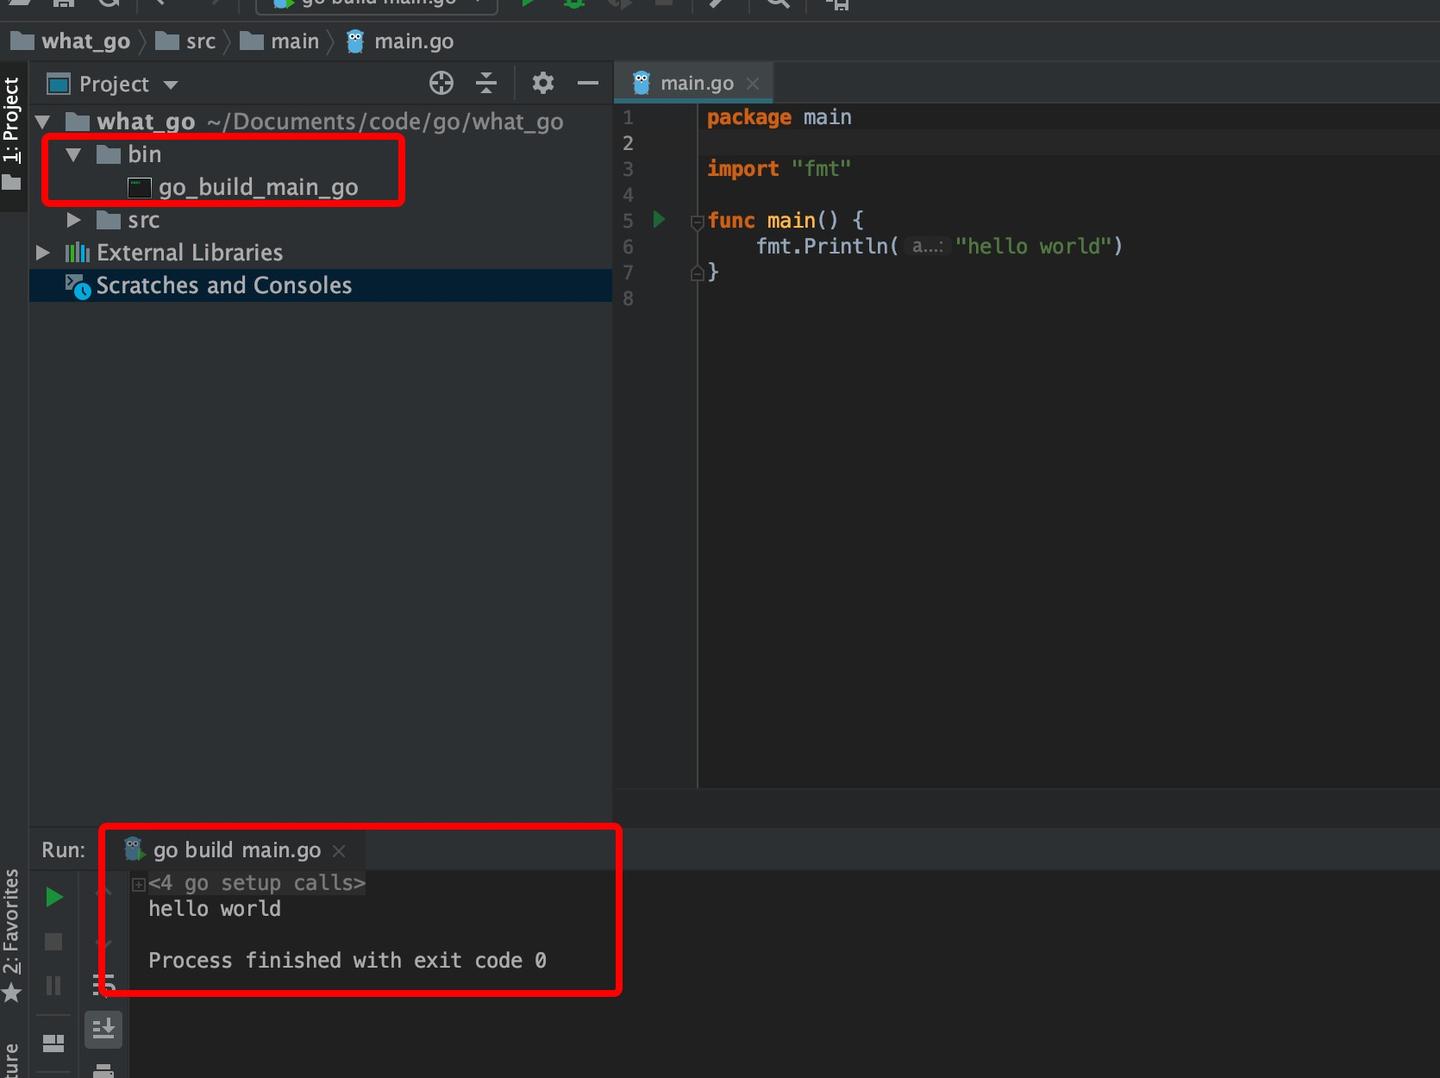1440x1078 pixels.
Task: Collapse the bin folder
Action: (x=73, y=155)
